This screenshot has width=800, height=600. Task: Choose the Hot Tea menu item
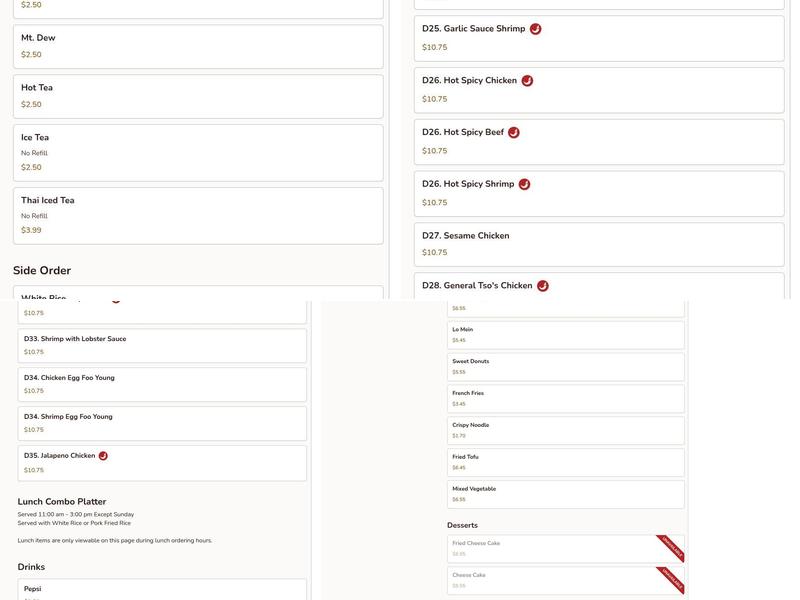[x=198, y=96]
